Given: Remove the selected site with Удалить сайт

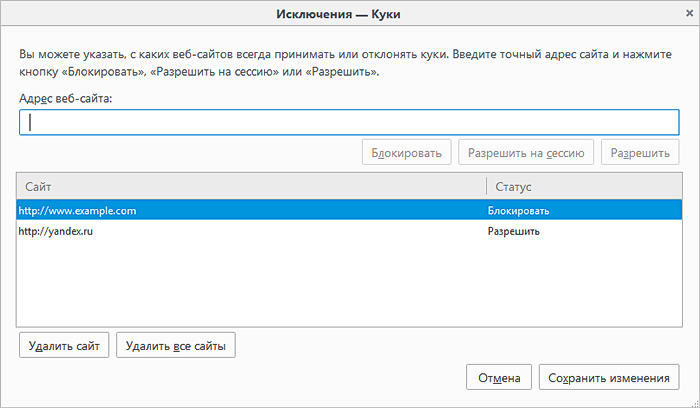Looking at the screenshot, I should (x=64, y=346).
